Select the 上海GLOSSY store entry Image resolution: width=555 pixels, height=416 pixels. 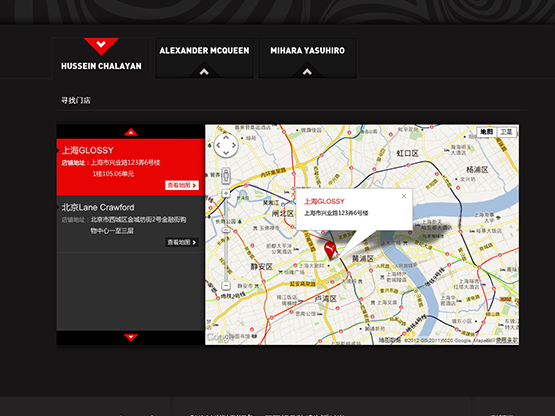point(131,167)
